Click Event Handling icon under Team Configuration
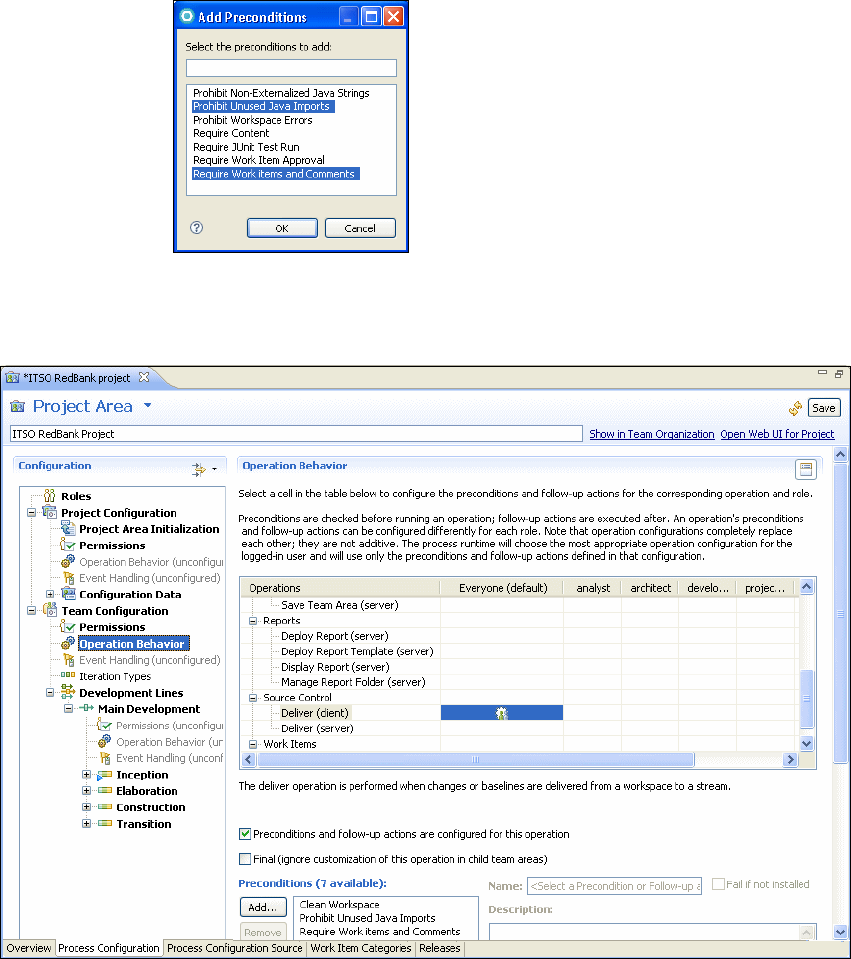This screenshot has width=851, height=959. coord(69,660)
